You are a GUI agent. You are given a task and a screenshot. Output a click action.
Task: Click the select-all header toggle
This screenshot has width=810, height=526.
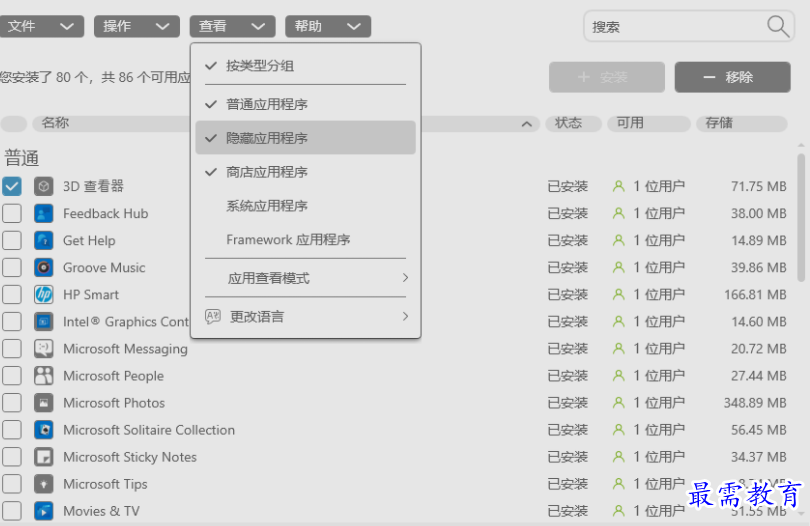pyautogui.click(x=13, y=123)
